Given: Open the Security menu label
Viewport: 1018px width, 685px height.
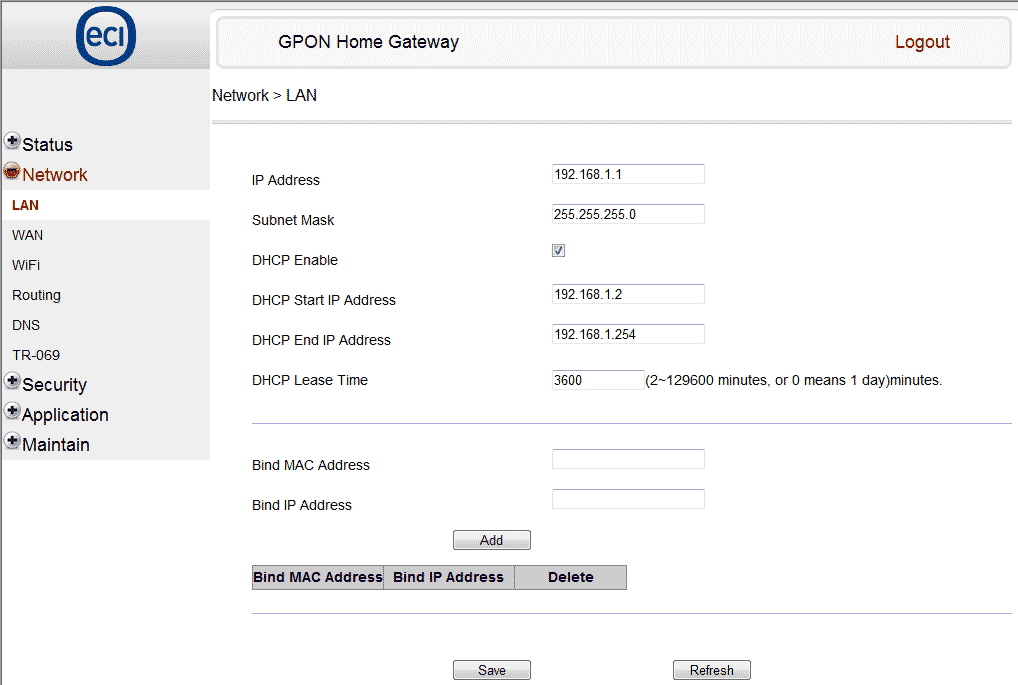Looking at the screenshot, I should 54,385.
